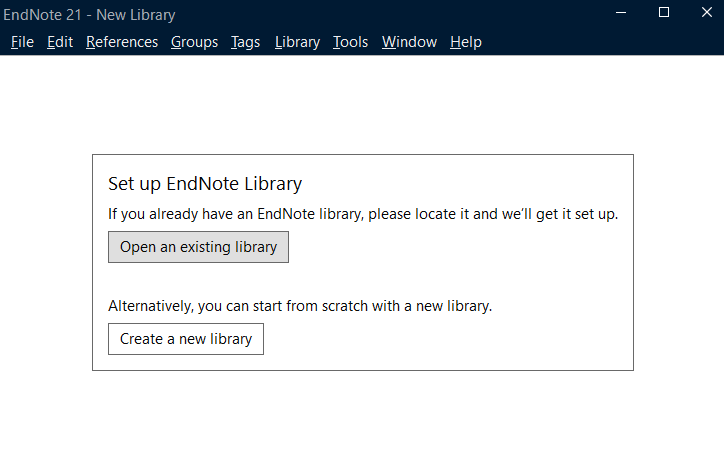Close the EndNote 21 window

(705, 12)
